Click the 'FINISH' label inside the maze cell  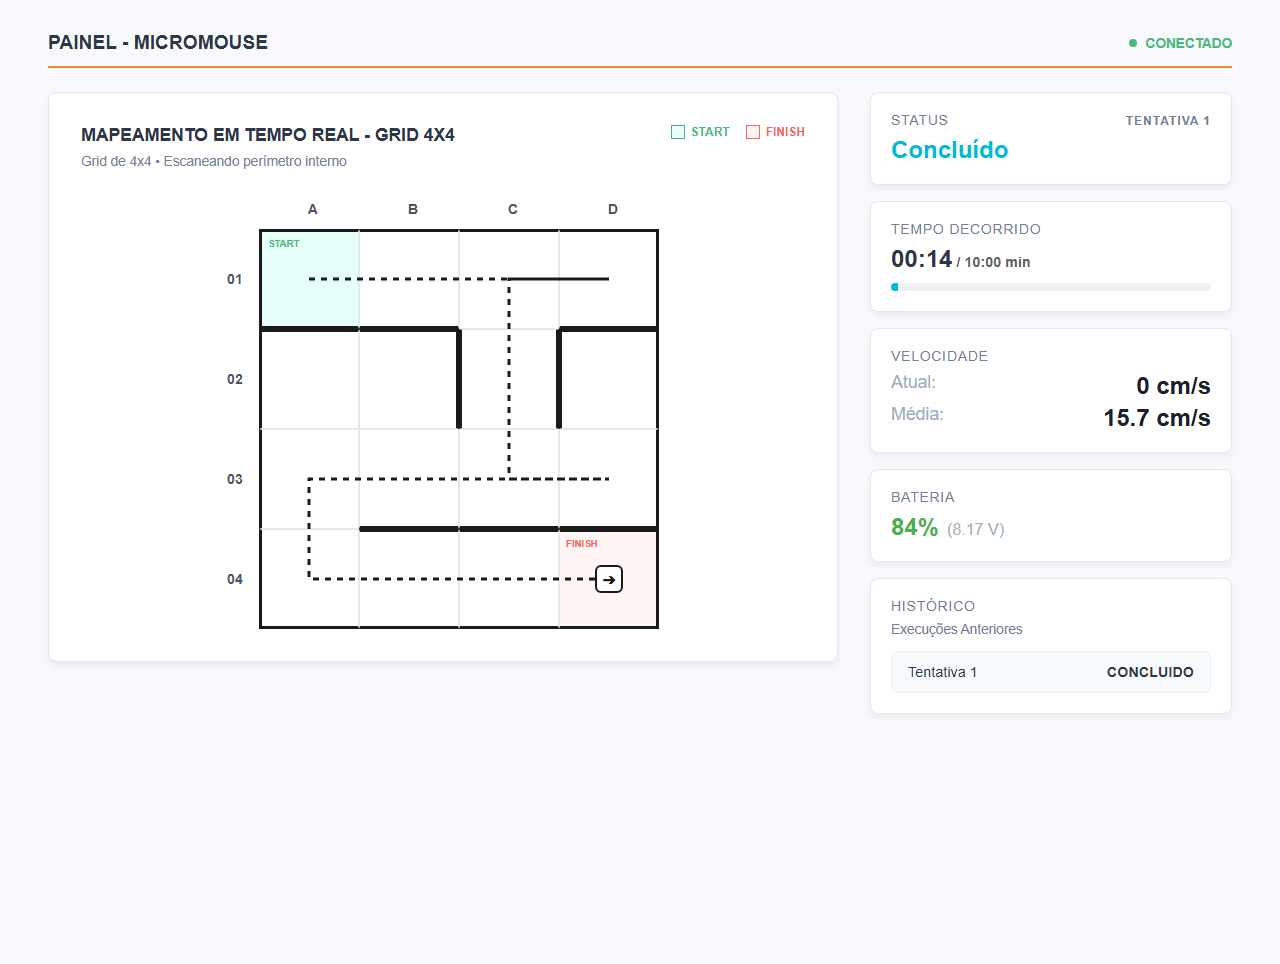click(x=582, y=544)
